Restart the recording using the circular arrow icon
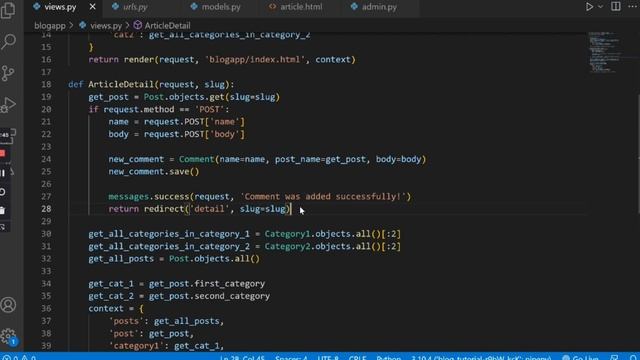The image size is (640, 360). (x=3, y=192)
